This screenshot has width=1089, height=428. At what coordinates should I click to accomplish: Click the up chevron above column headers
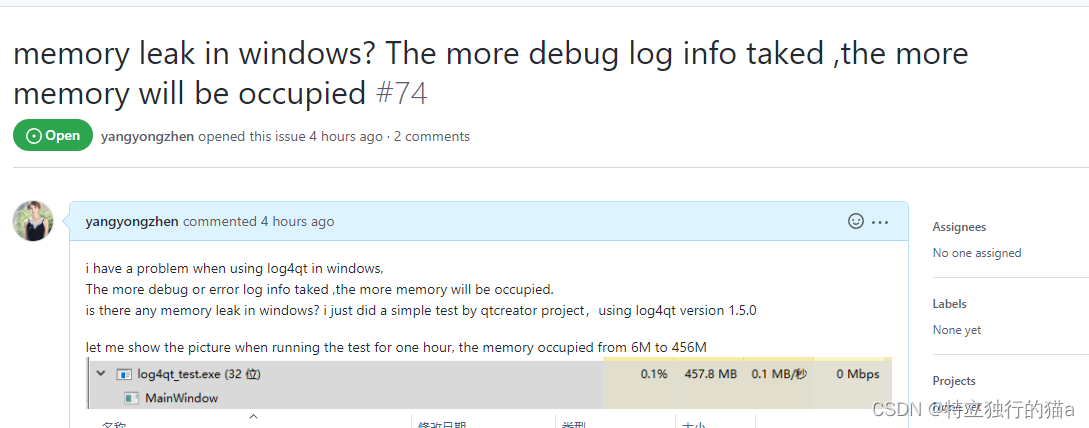(x=253, y=416)
